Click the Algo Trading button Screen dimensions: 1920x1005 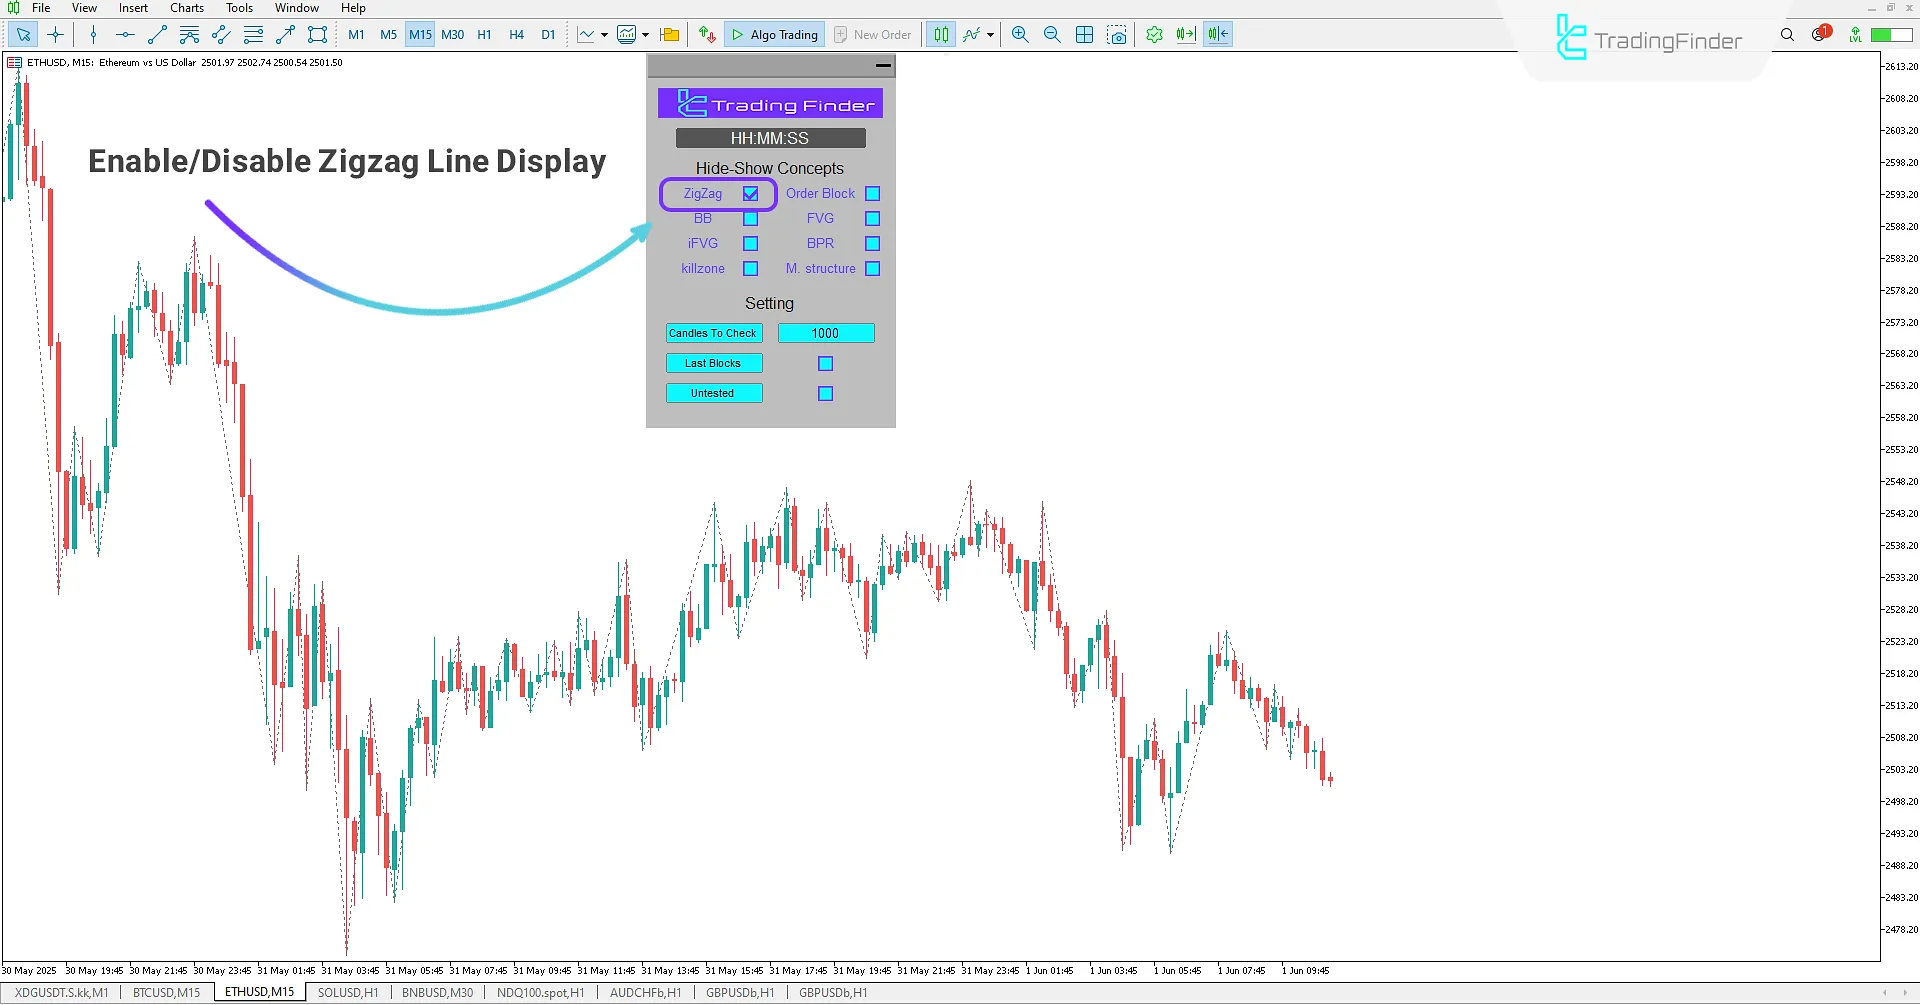(x=774, y=35)
